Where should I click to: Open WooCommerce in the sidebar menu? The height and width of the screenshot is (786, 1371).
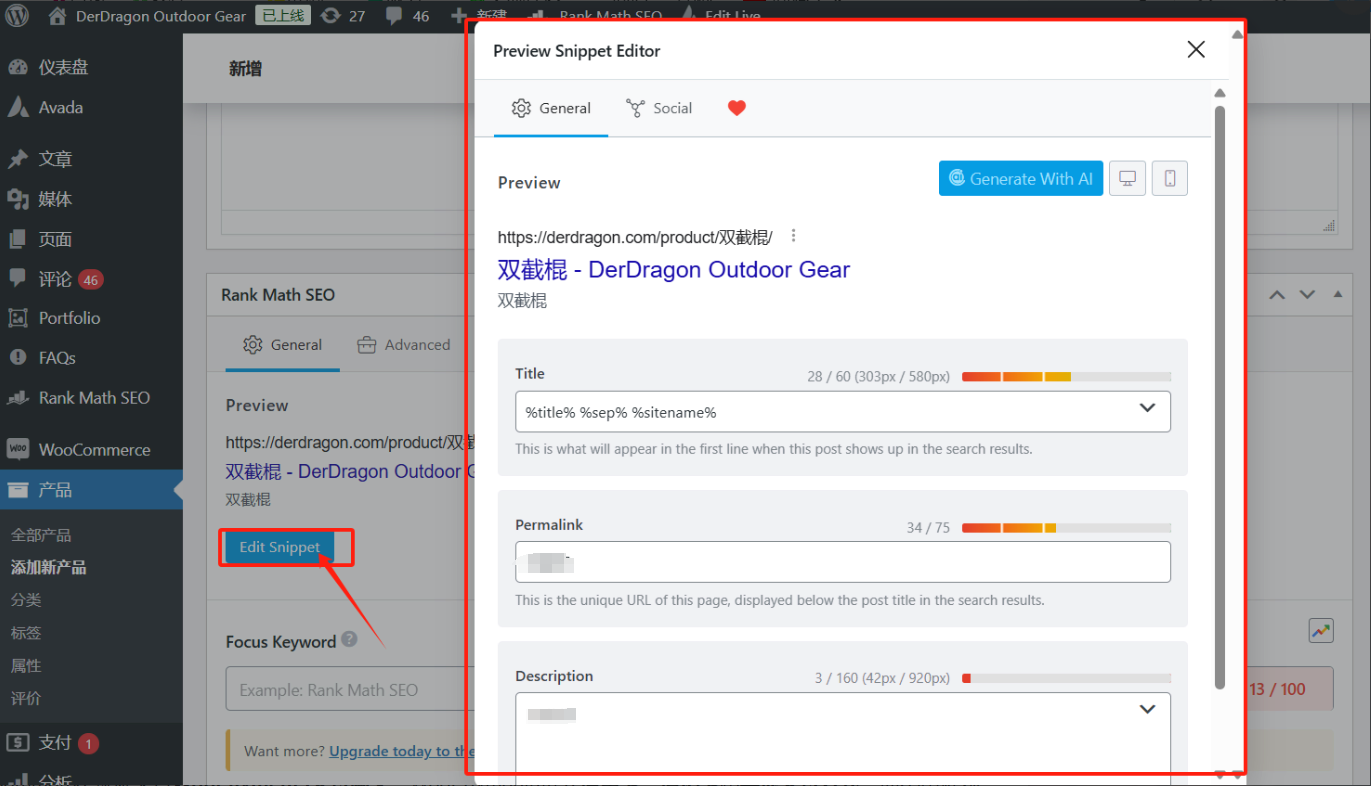point(93,450)
